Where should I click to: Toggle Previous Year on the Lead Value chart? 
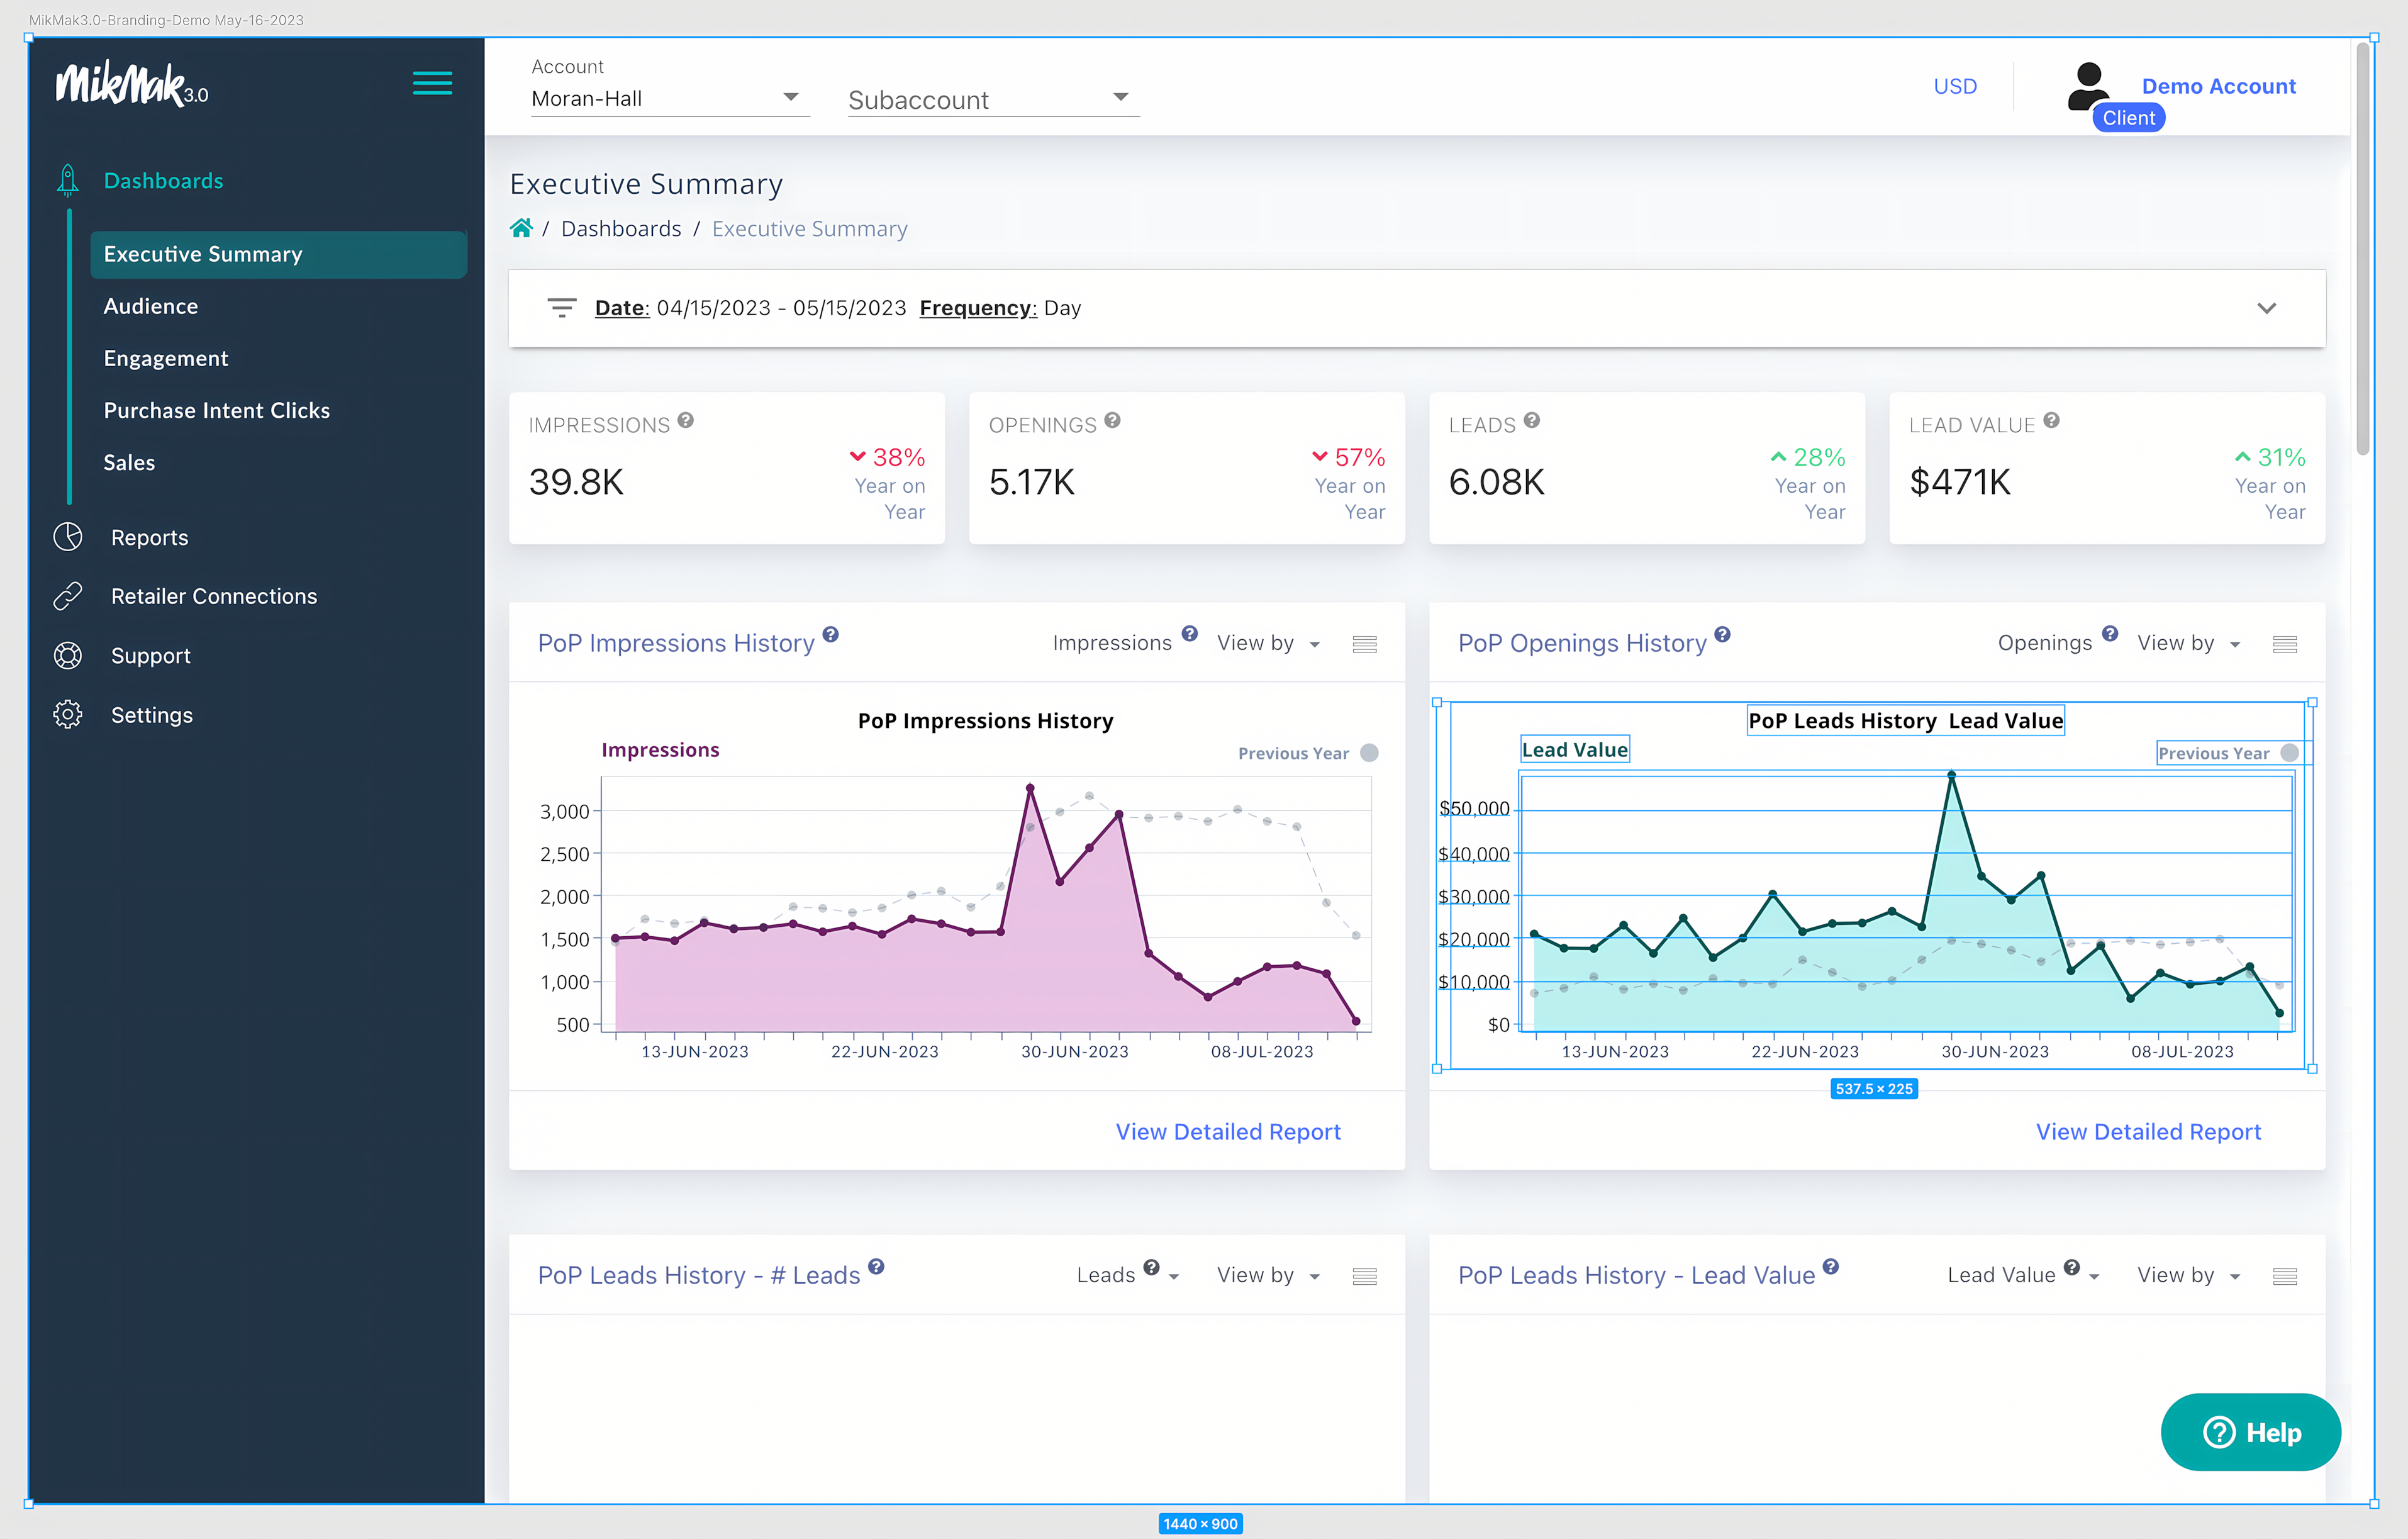pos(2289,752)
